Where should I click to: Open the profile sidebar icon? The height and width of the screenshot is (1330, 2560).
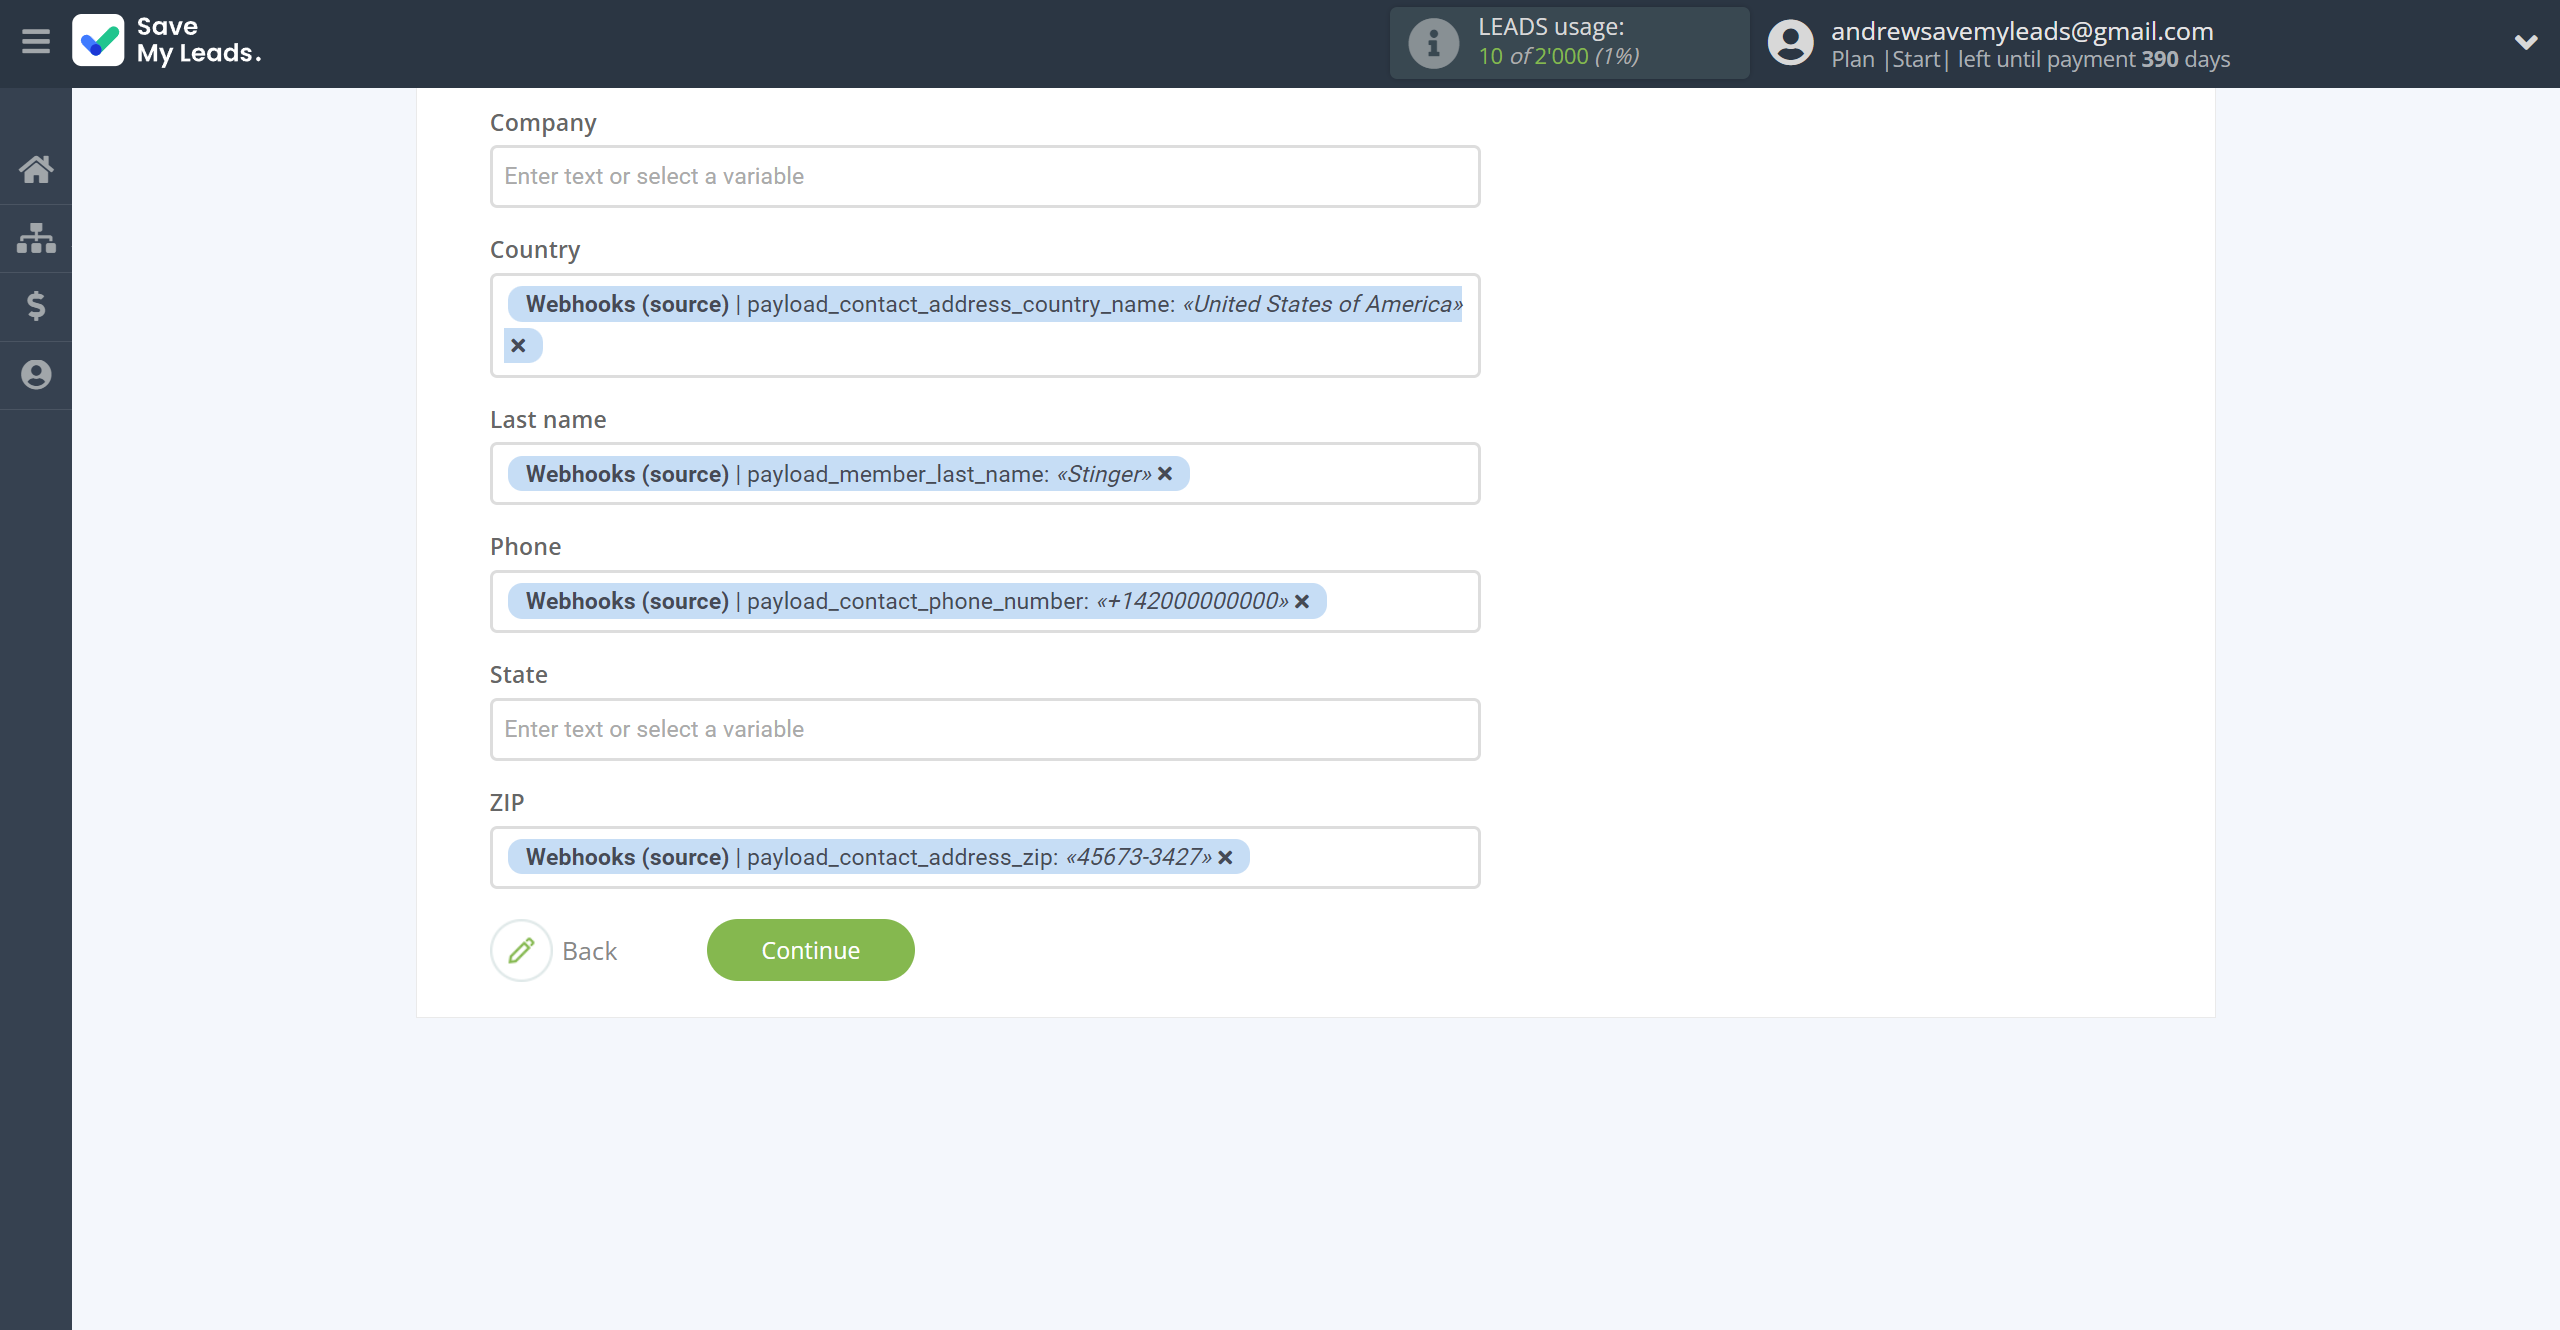click(36, 375)
